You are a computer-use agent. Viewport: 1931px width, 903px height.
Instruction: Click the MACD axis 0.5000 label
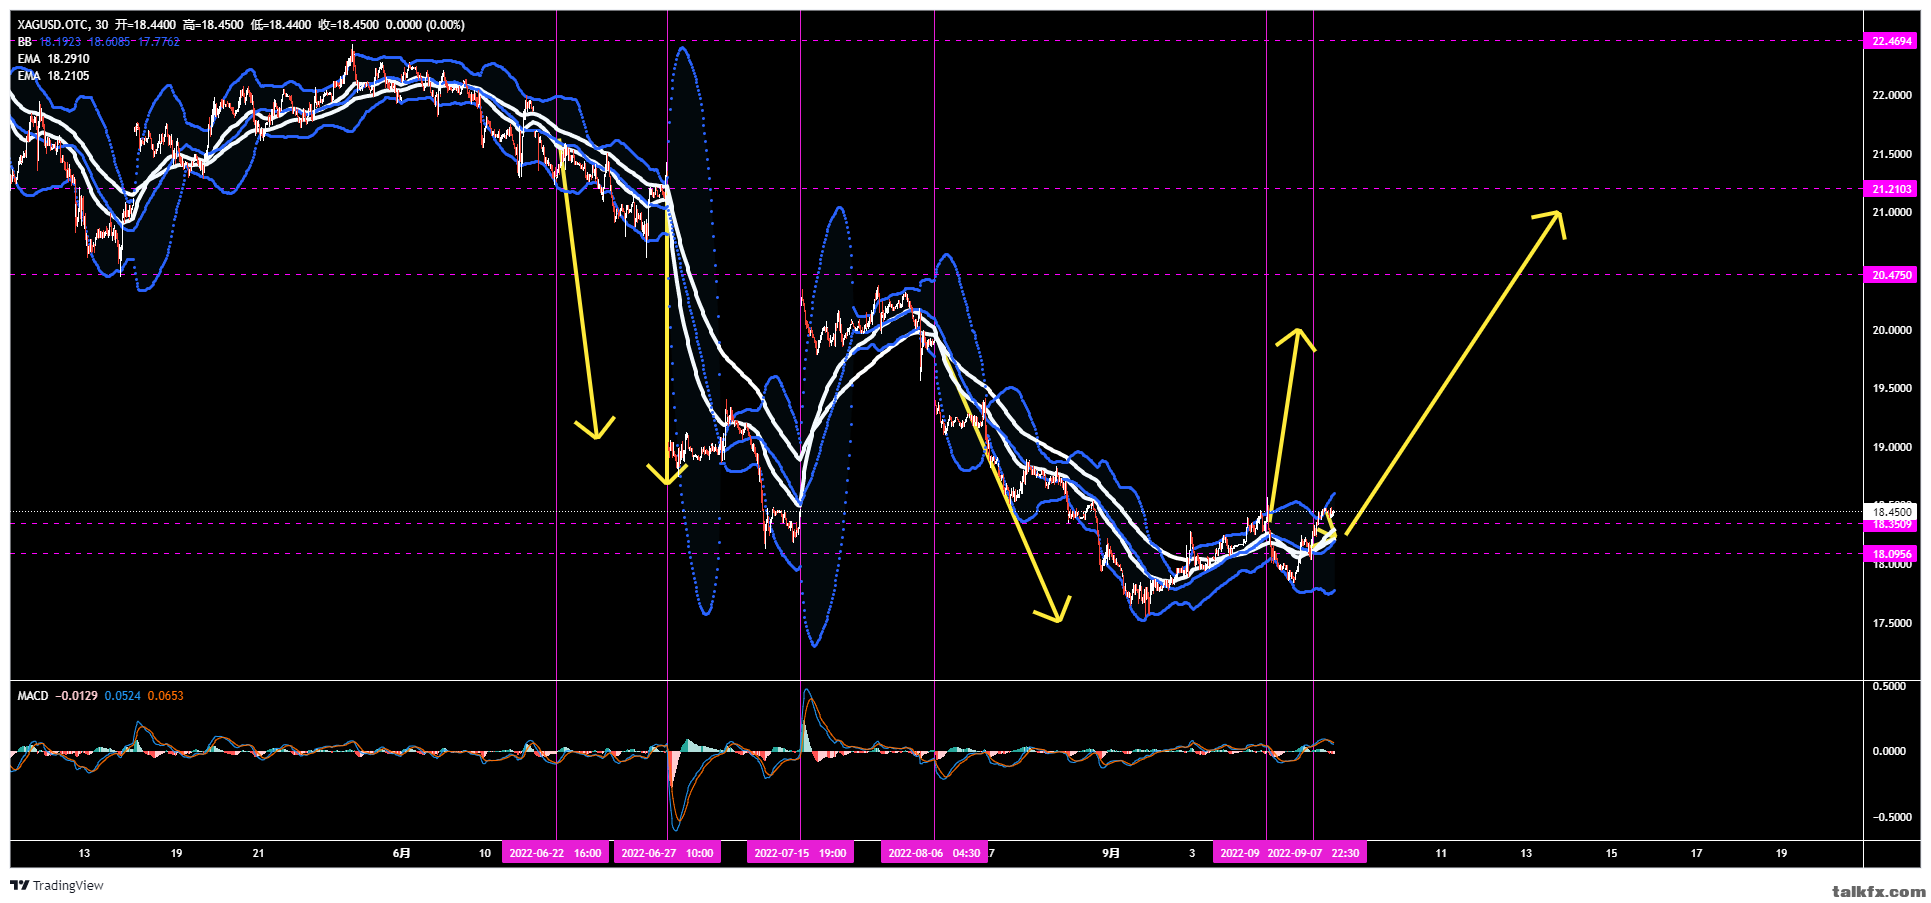(1889, 686)
